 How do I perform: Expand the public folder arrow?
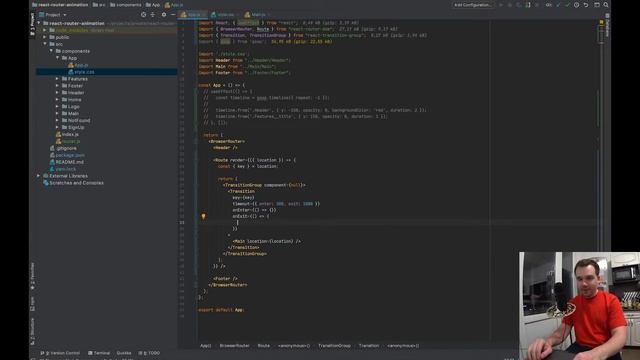(45, 37)
